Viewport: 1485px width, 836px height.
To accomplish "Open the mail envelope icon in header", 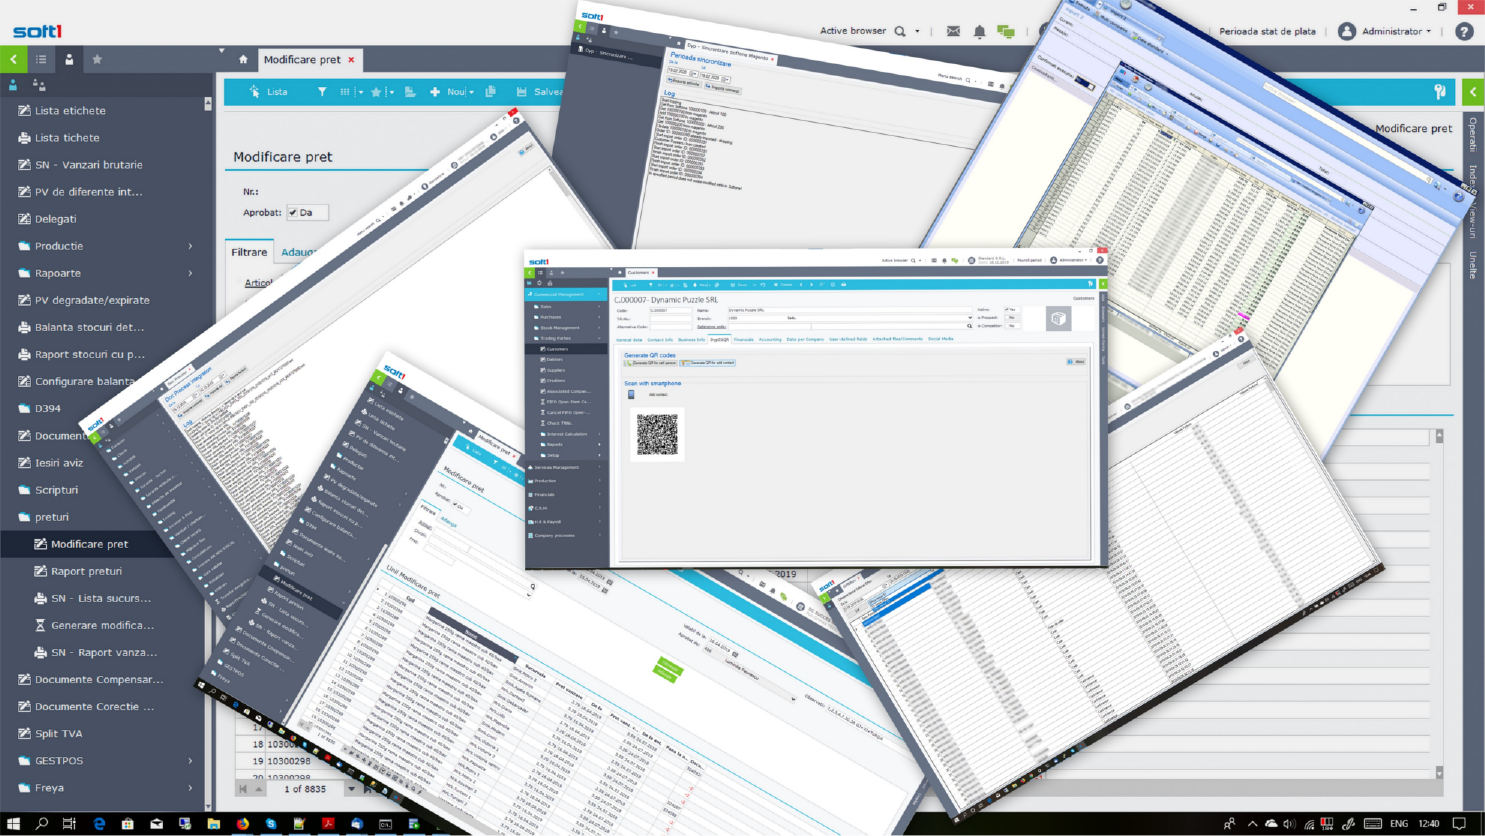I will [x=953, y=31].
